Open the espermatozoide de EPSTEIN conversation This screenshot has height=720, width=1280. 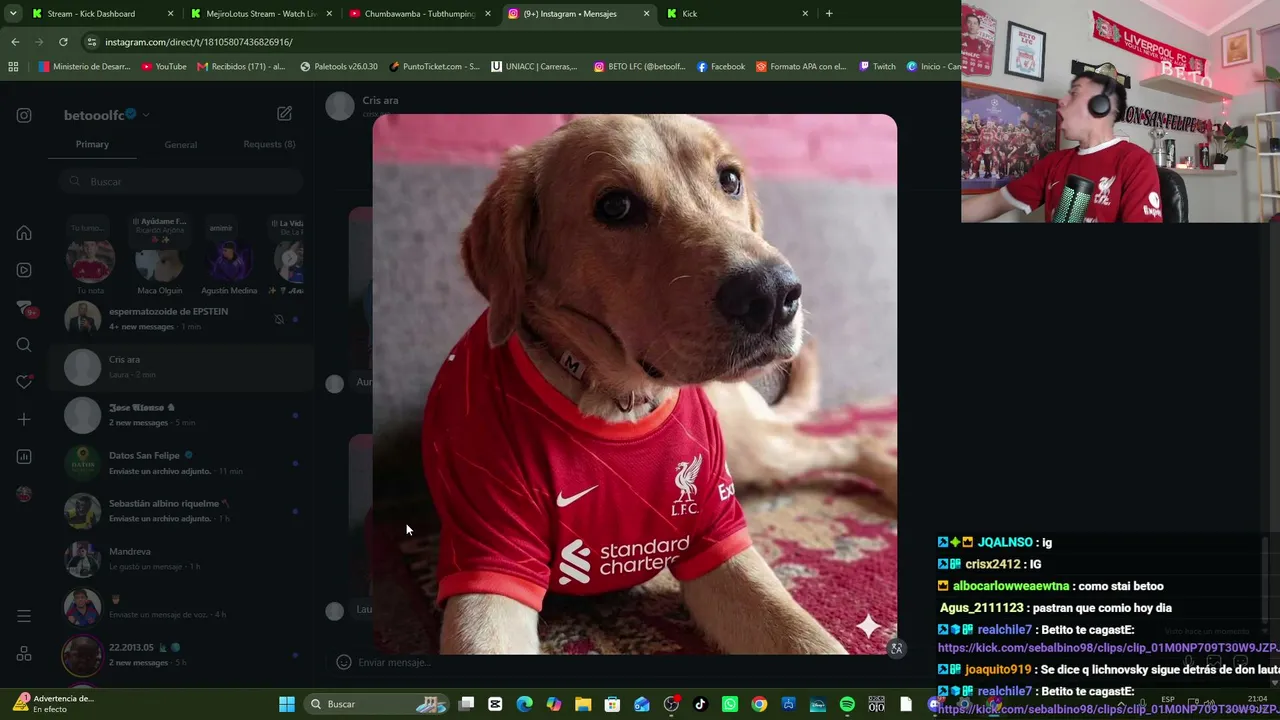pyautogui.click(x=180, y=319)
